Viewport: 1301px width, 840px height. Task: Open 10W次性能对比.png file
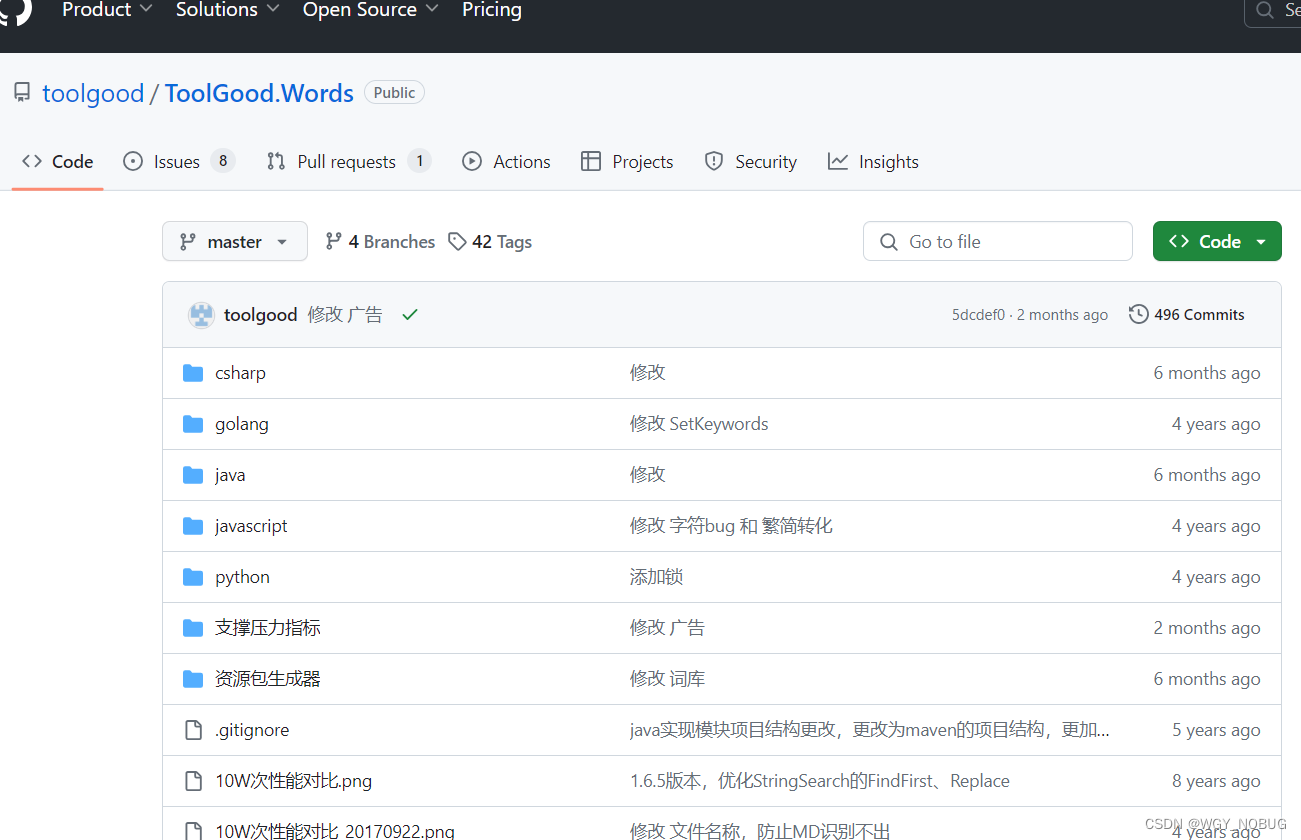293,781
